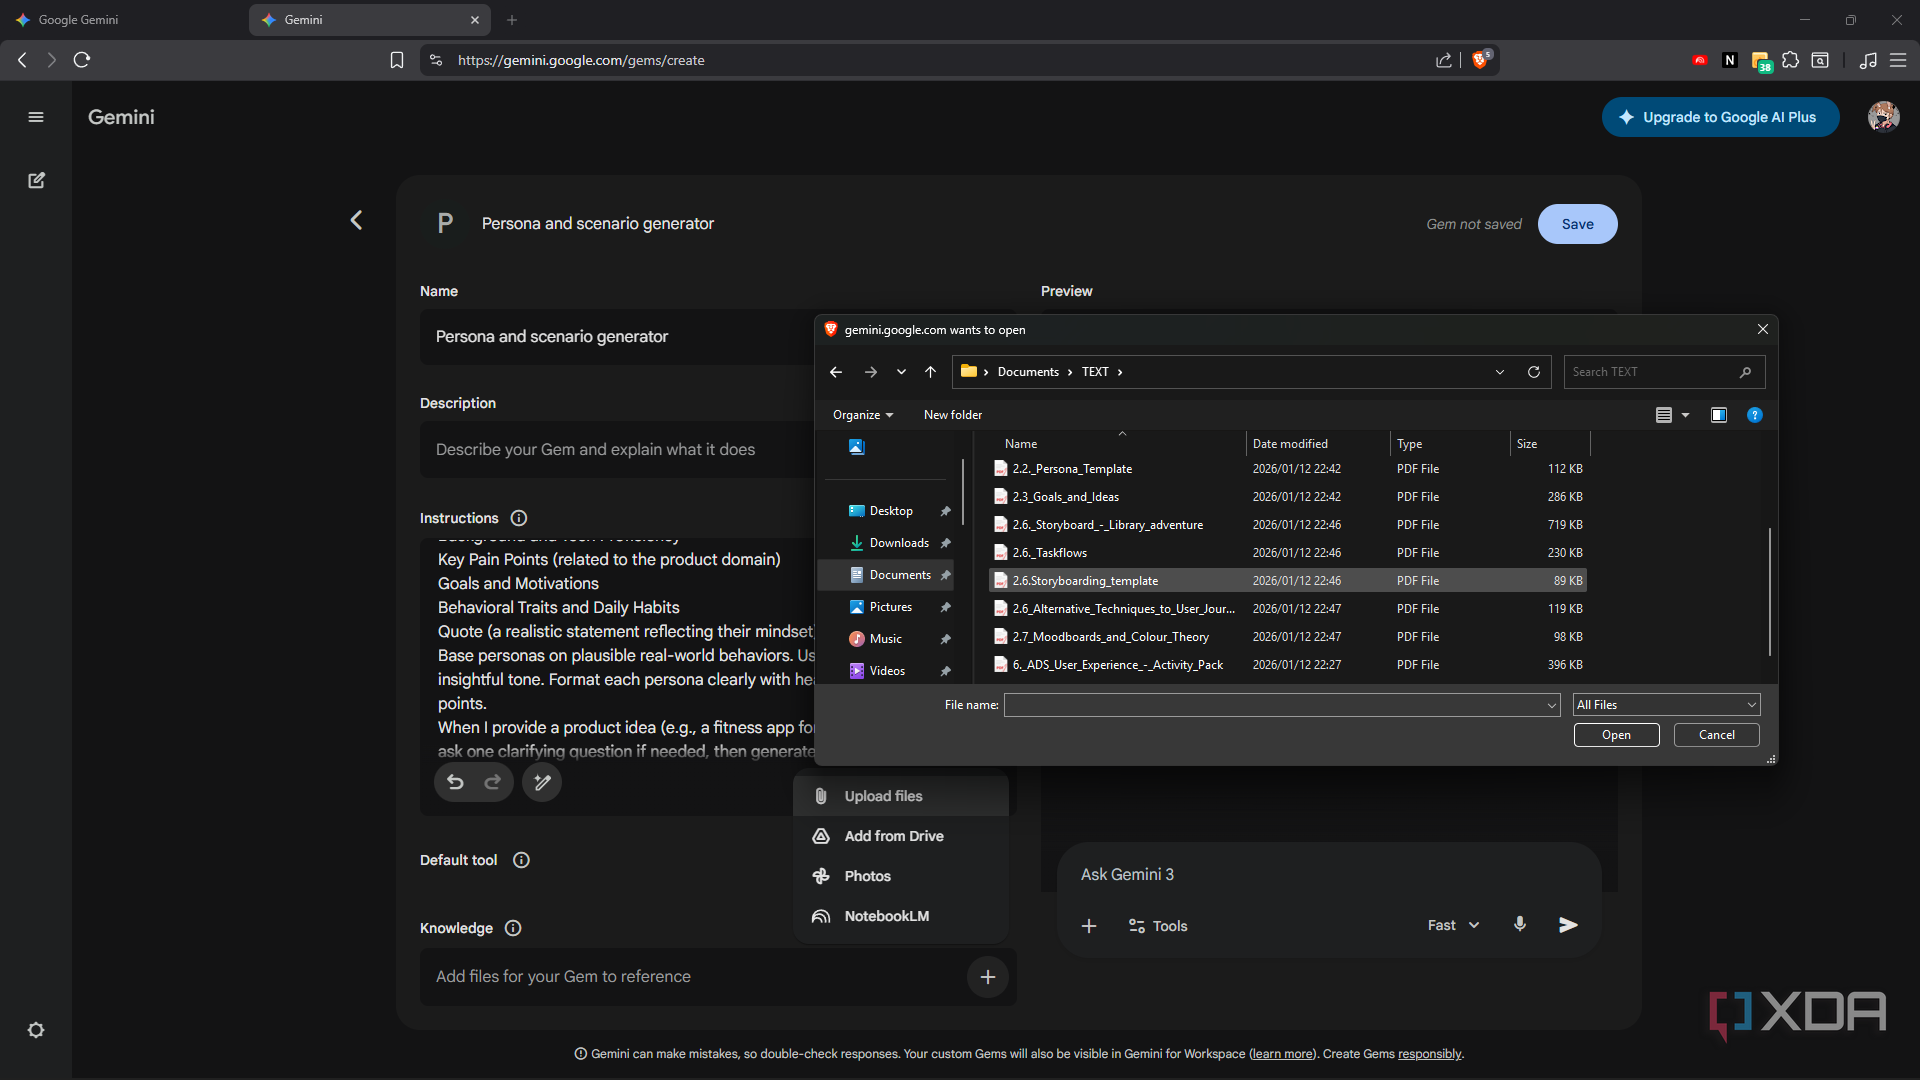
Task: Click the Knowledge add-files plus button
Action: [x=987, y=977]
